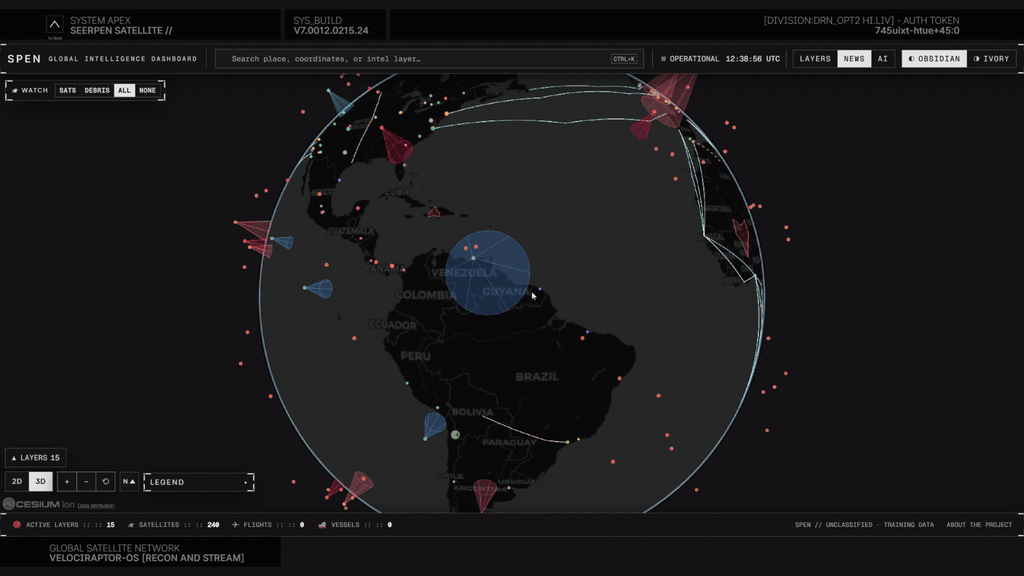The width and height of the screenshot is (1024, 576).
Task: Click the To Root up-arrow icon
Action: click(x=55, y=25)
